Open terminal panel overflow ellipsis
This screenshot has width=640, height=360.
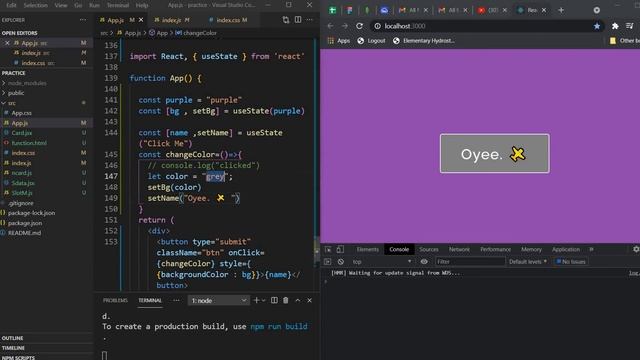point(176,300)
